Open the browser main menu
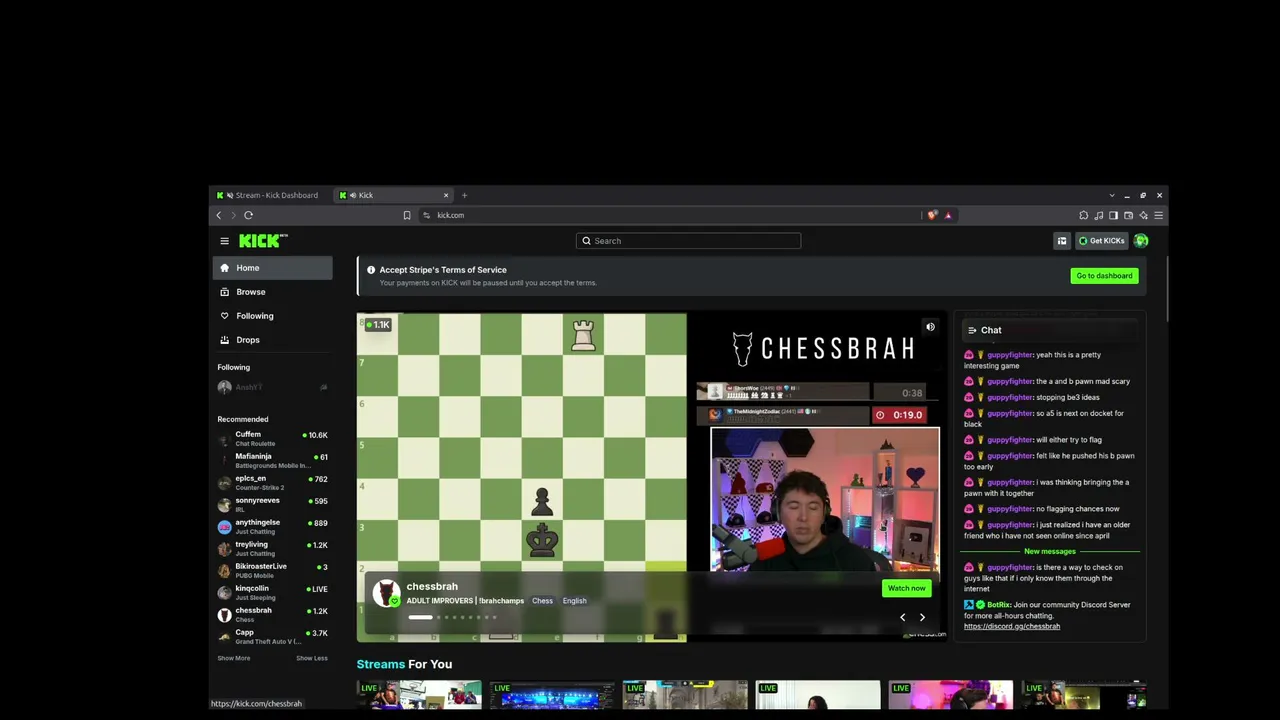The height and width of the screenshot is (720, 1280). coord(1159,215)
